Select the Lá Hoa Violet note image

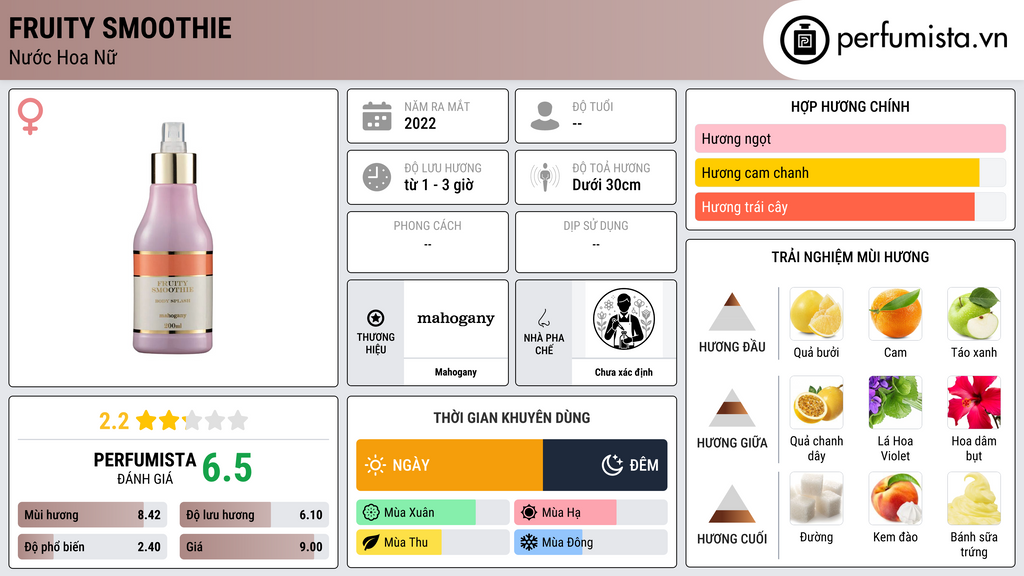895,402
